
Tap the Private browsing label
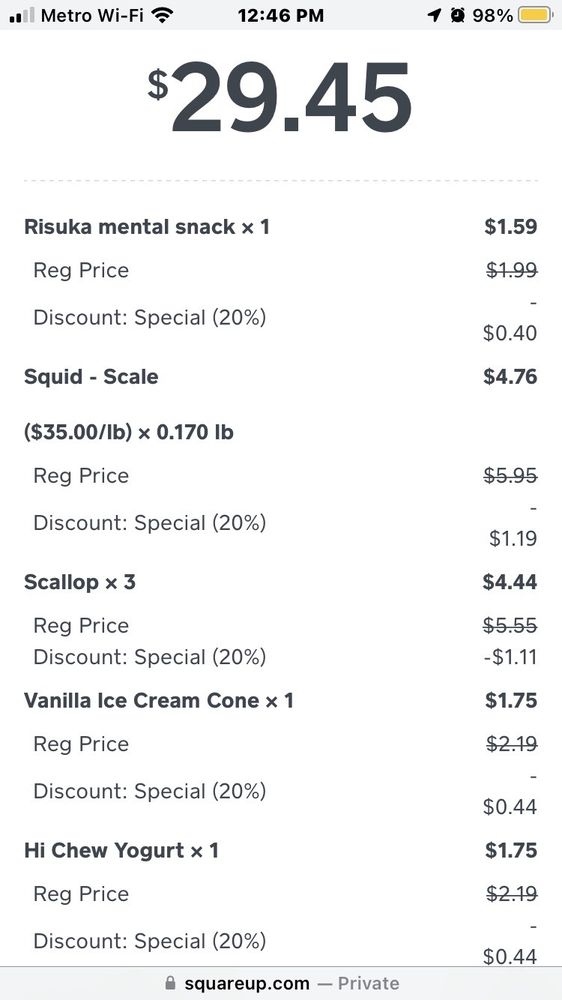(x=369, y=983)
